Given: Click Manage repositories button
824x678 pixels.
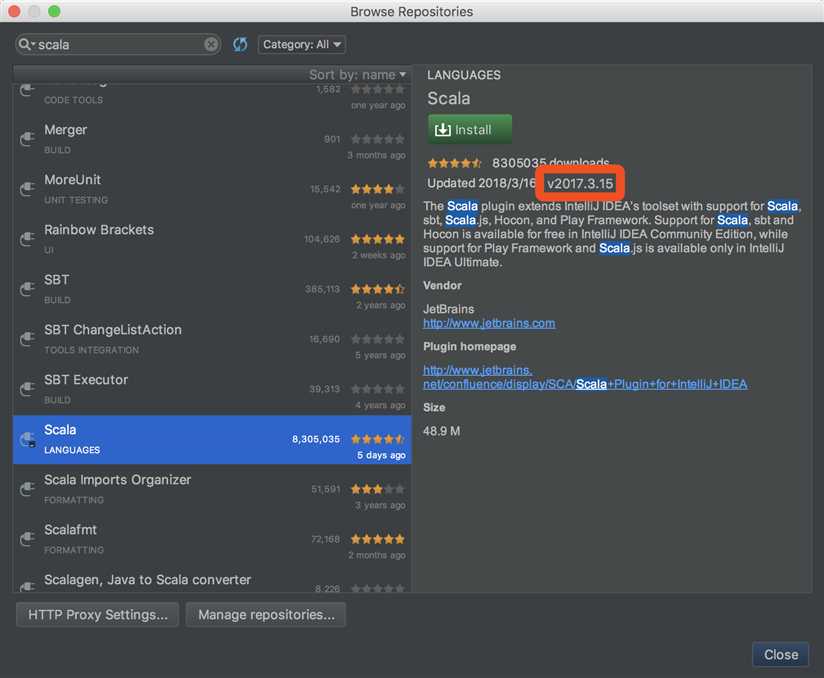Looking at the screenshot, I should (x=266, y=614).
